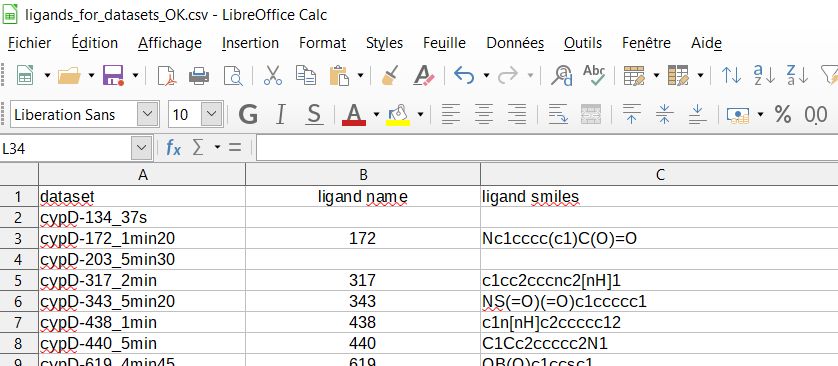Screen dimensions: 838x366
Task: Open Find and Replace icon
Action: click(562, 75)
